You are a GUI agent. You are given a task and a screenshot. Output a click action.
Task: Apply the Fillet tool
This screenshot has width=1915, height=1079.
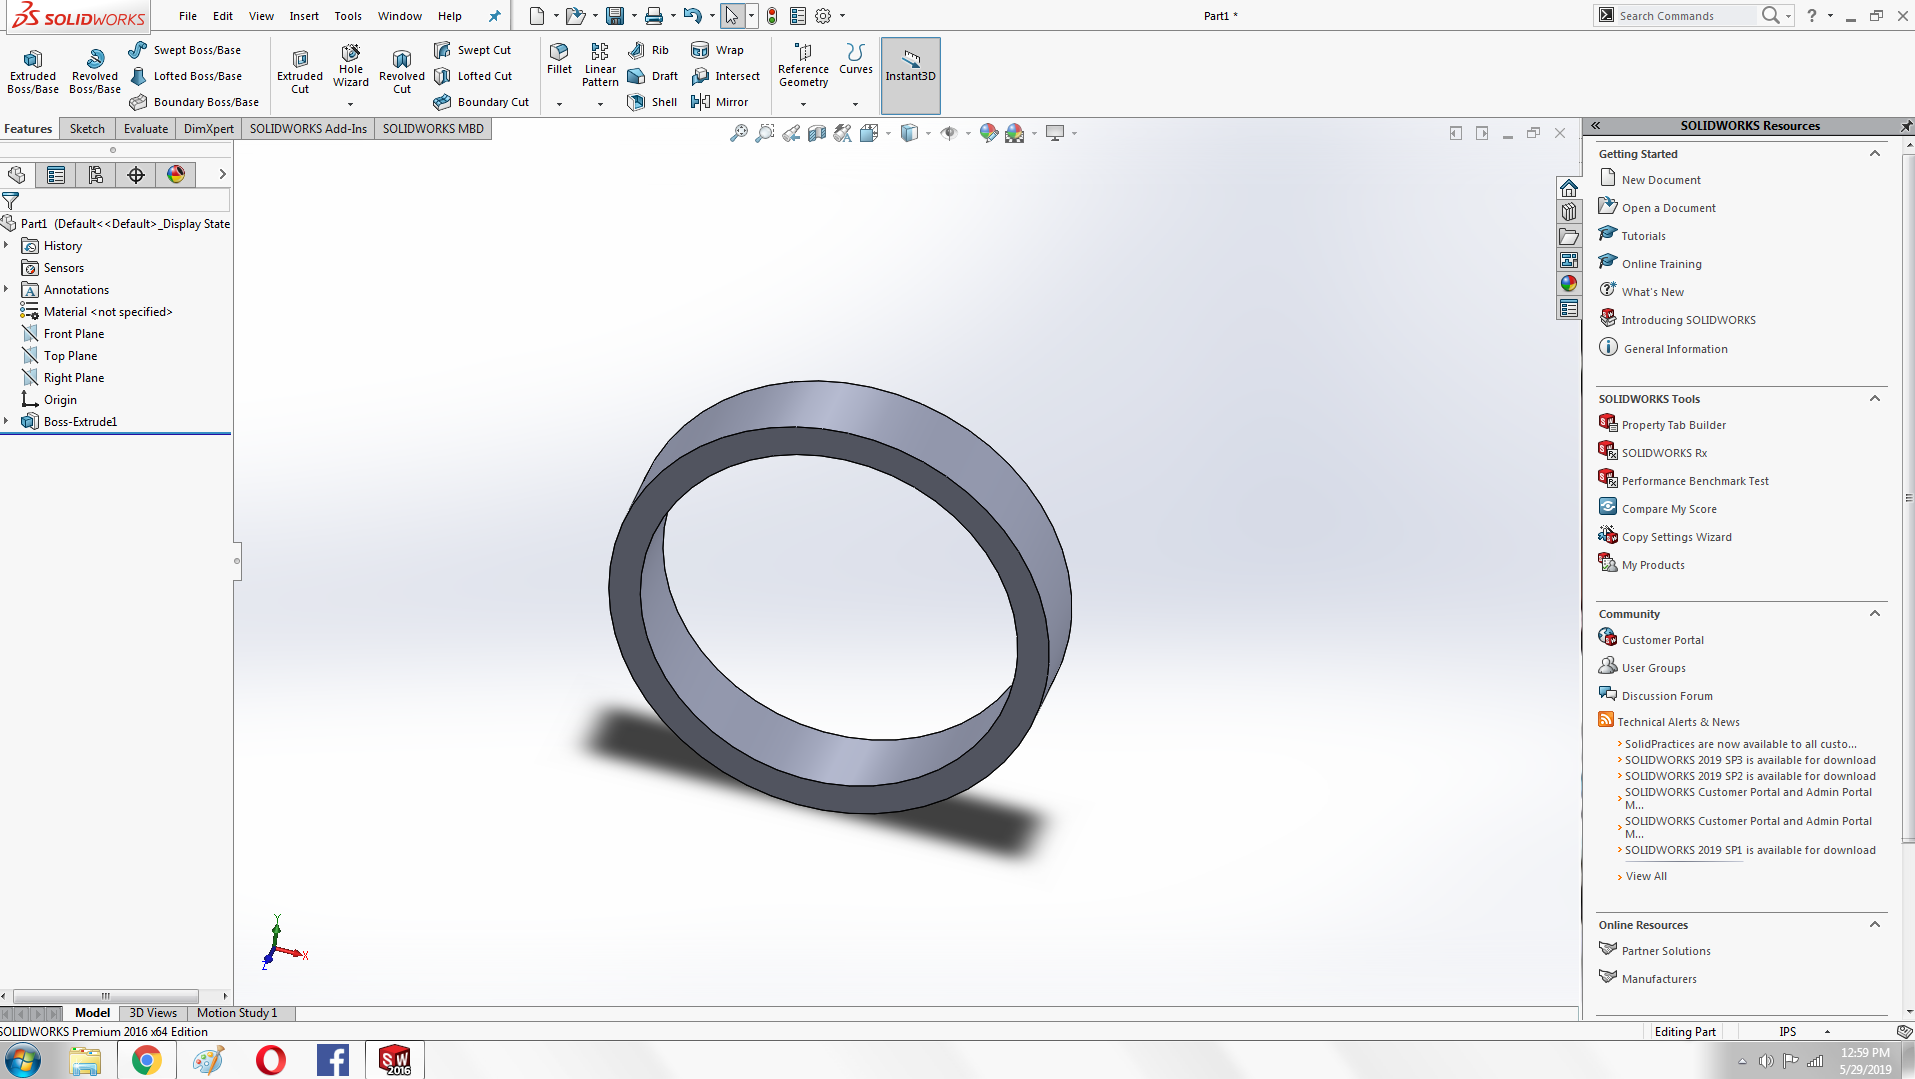coord(559,59)
